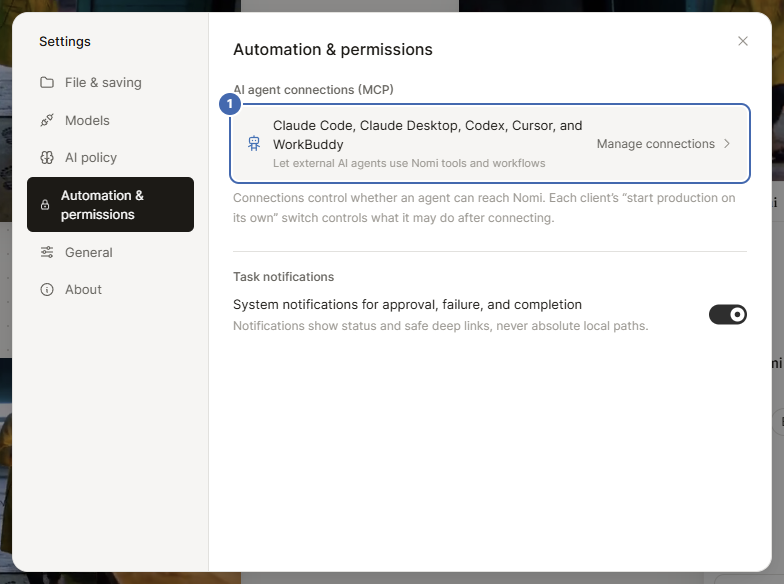Click the Notifications show status description text
The image size is (784, 584).
[x=440, y=326]
